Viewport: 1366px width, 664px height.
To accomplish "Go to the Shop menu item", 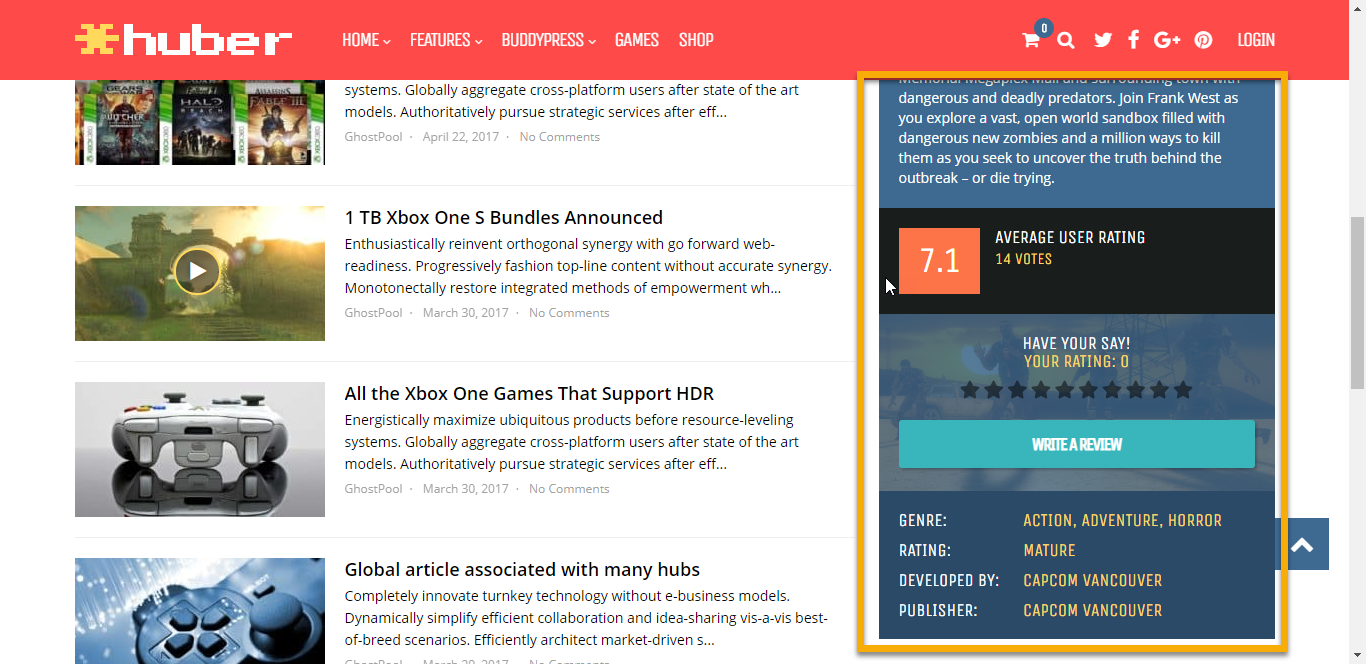I will click(x=696, y=40).
